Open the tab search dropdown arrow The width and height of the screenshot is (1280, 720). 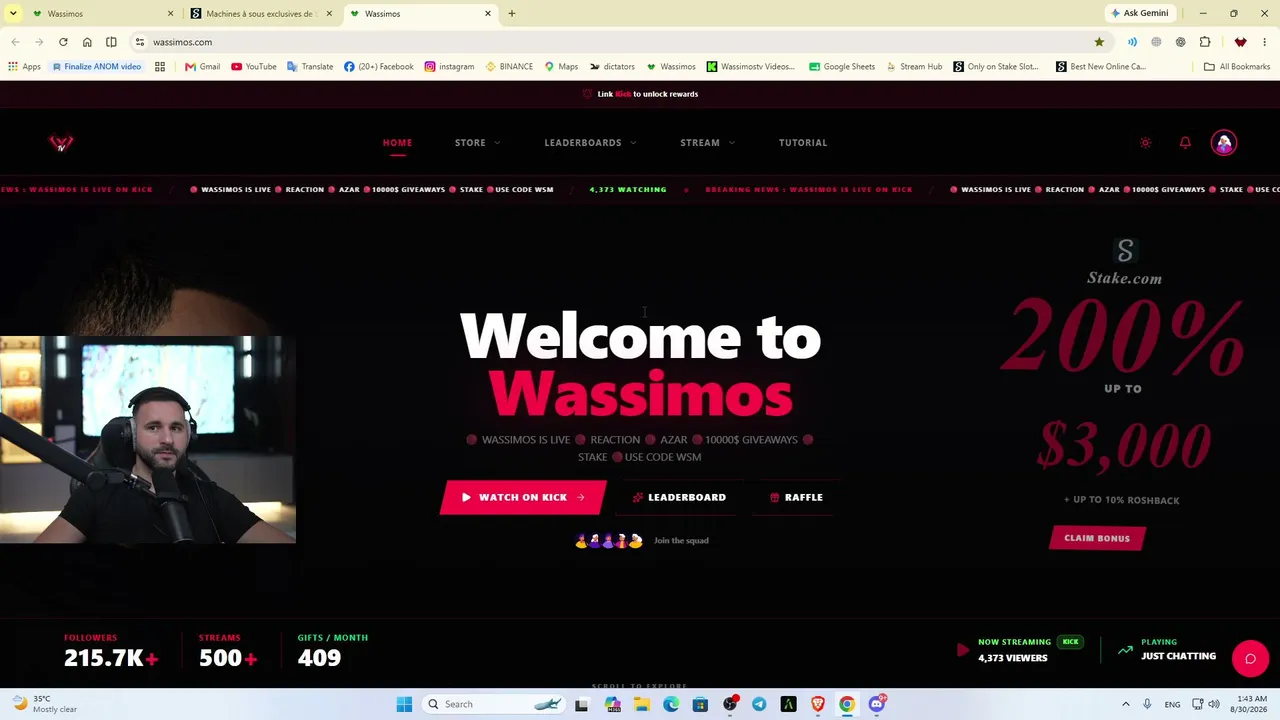coord(13,14)
